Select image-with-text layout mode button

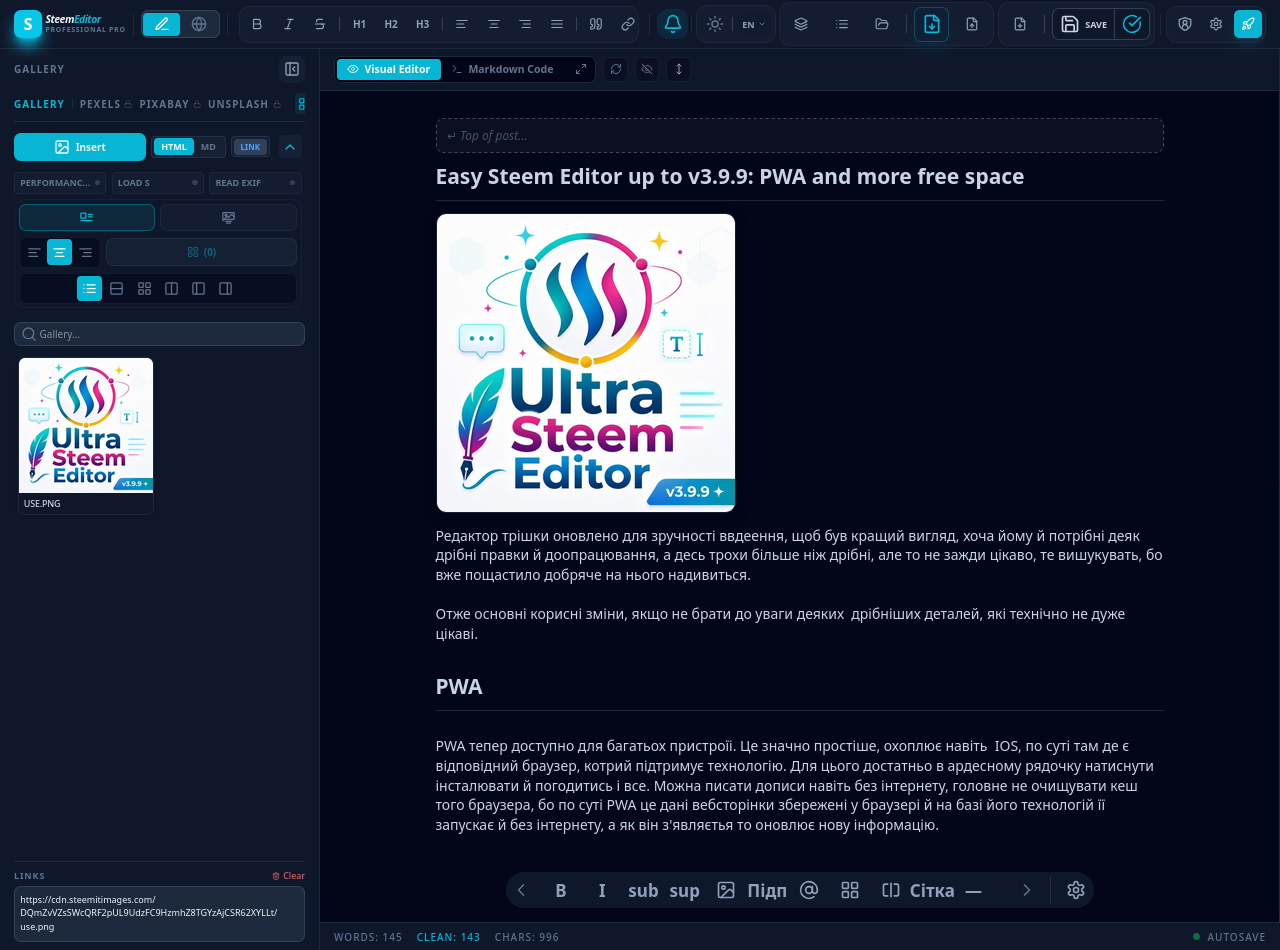pyautogui.click(x=87, y=217)
